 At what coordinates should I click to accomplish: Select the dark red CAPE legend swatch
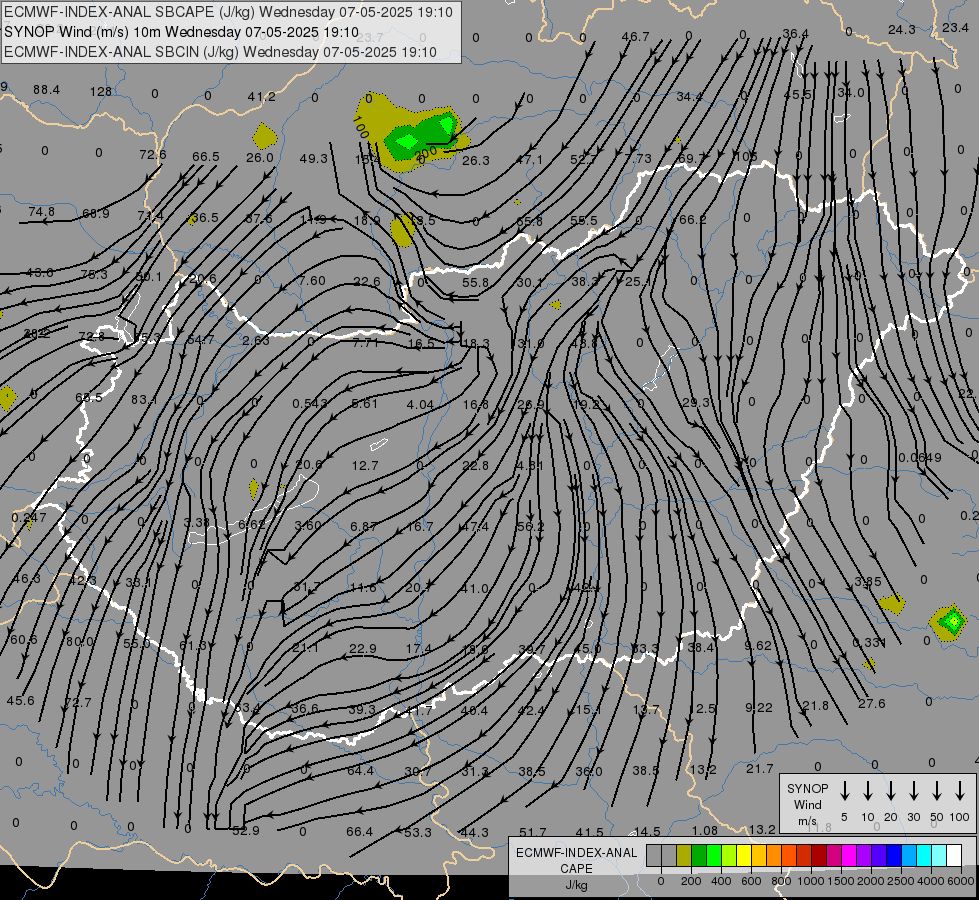[x=819, y=856]
